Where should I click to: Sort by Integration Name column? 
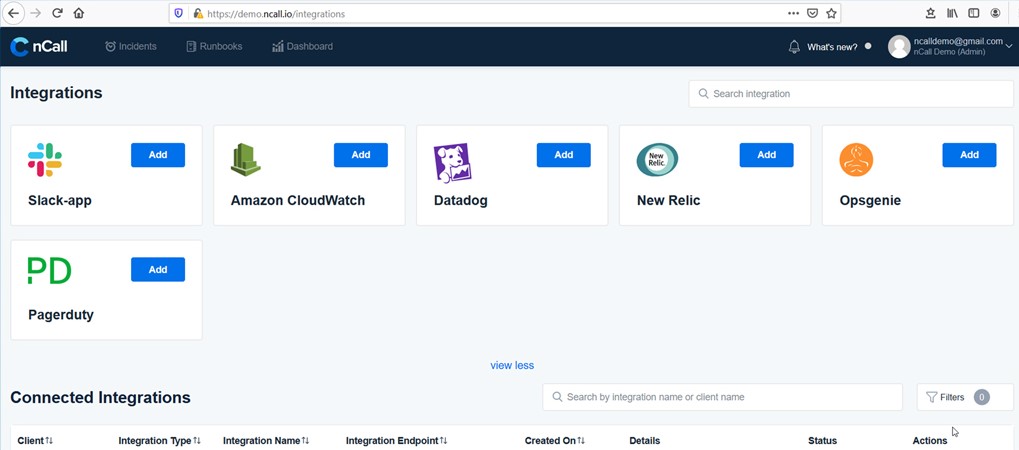click(305, 441)
